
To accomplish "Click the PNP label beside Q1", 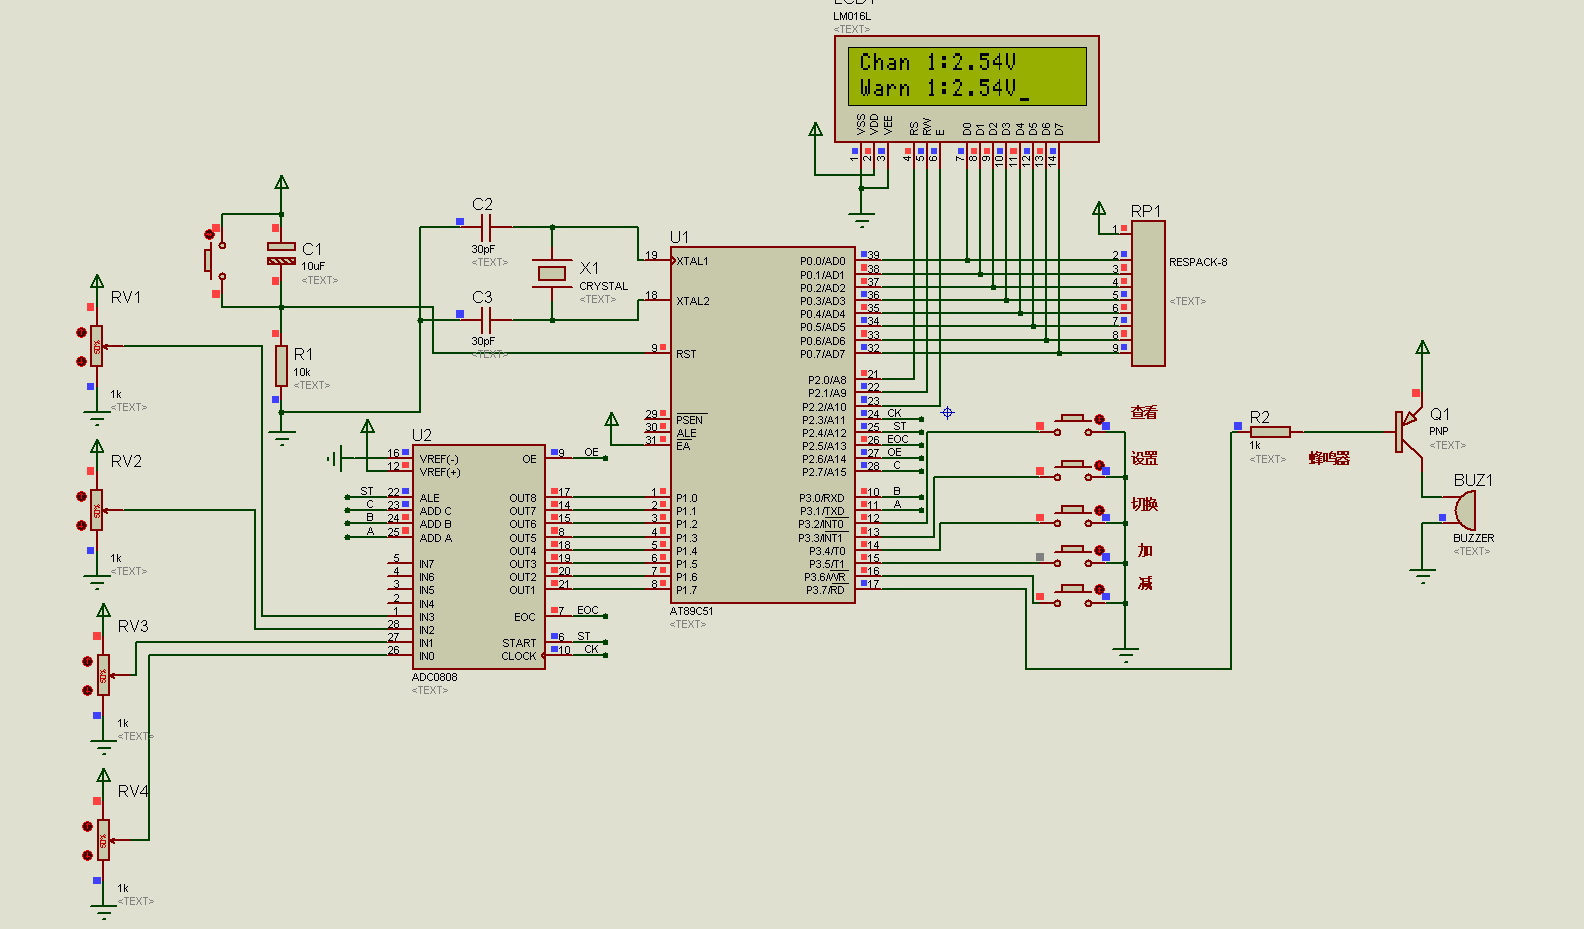I will (1438, 431).
